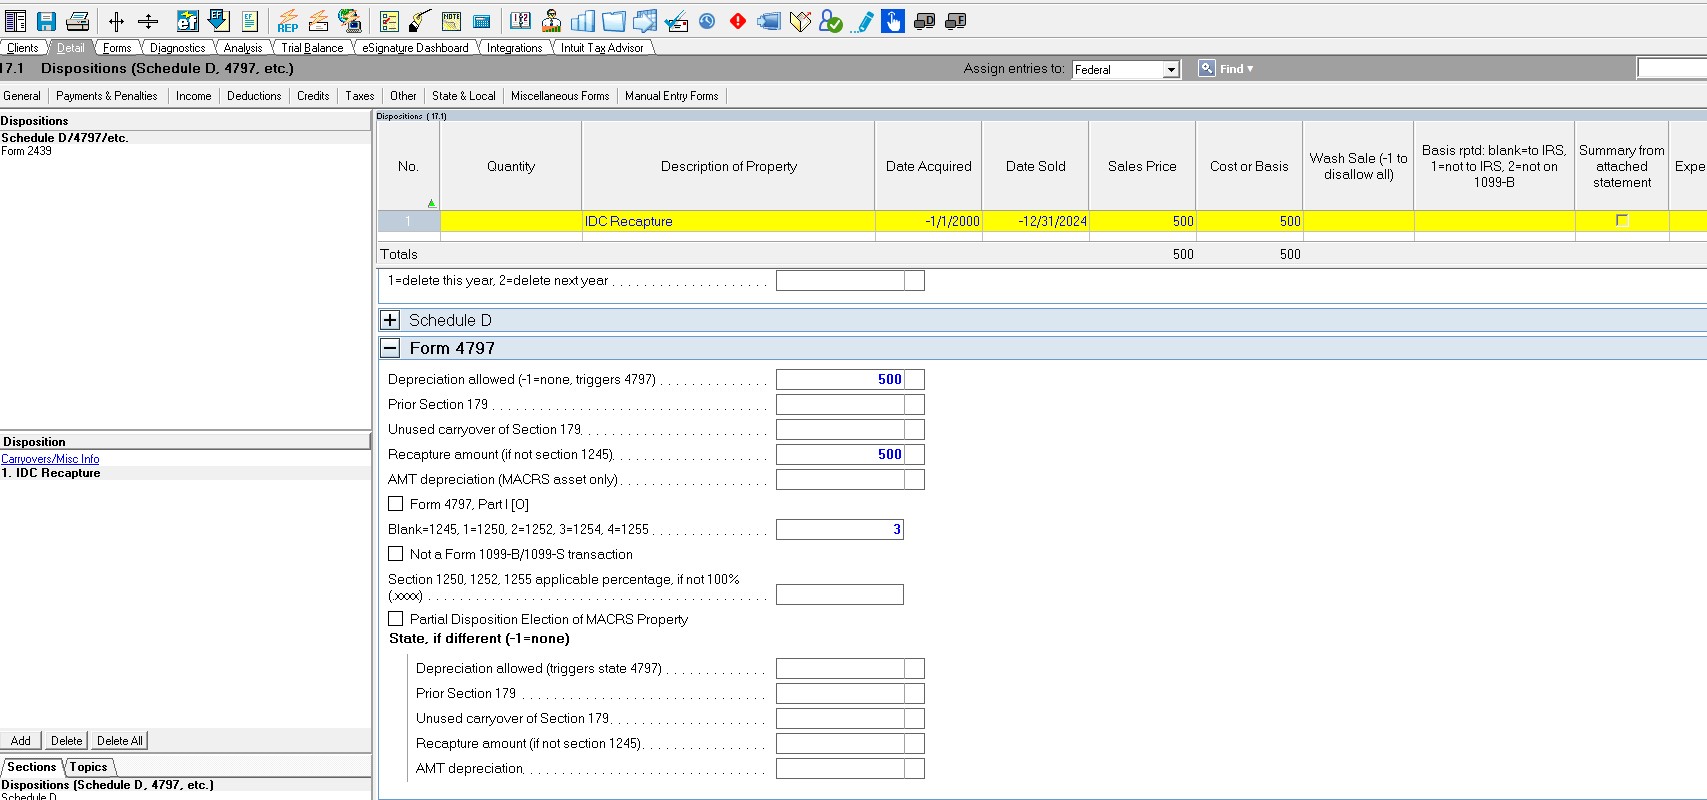Click the Print icon in toolbar
1707x800 pixels.
click(x=77, y=21)
